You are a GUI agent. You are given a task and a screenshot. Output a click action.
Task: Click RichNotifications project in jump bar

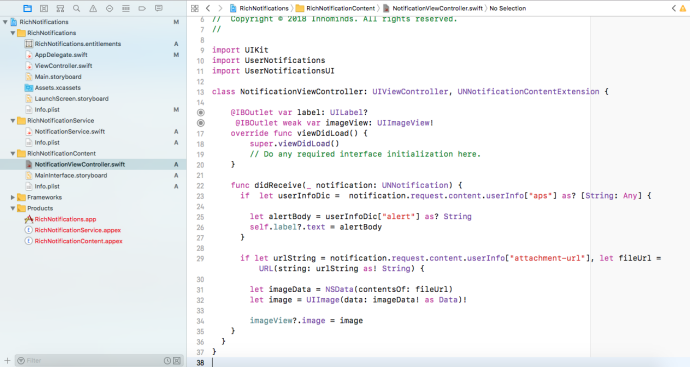(260, 8)
